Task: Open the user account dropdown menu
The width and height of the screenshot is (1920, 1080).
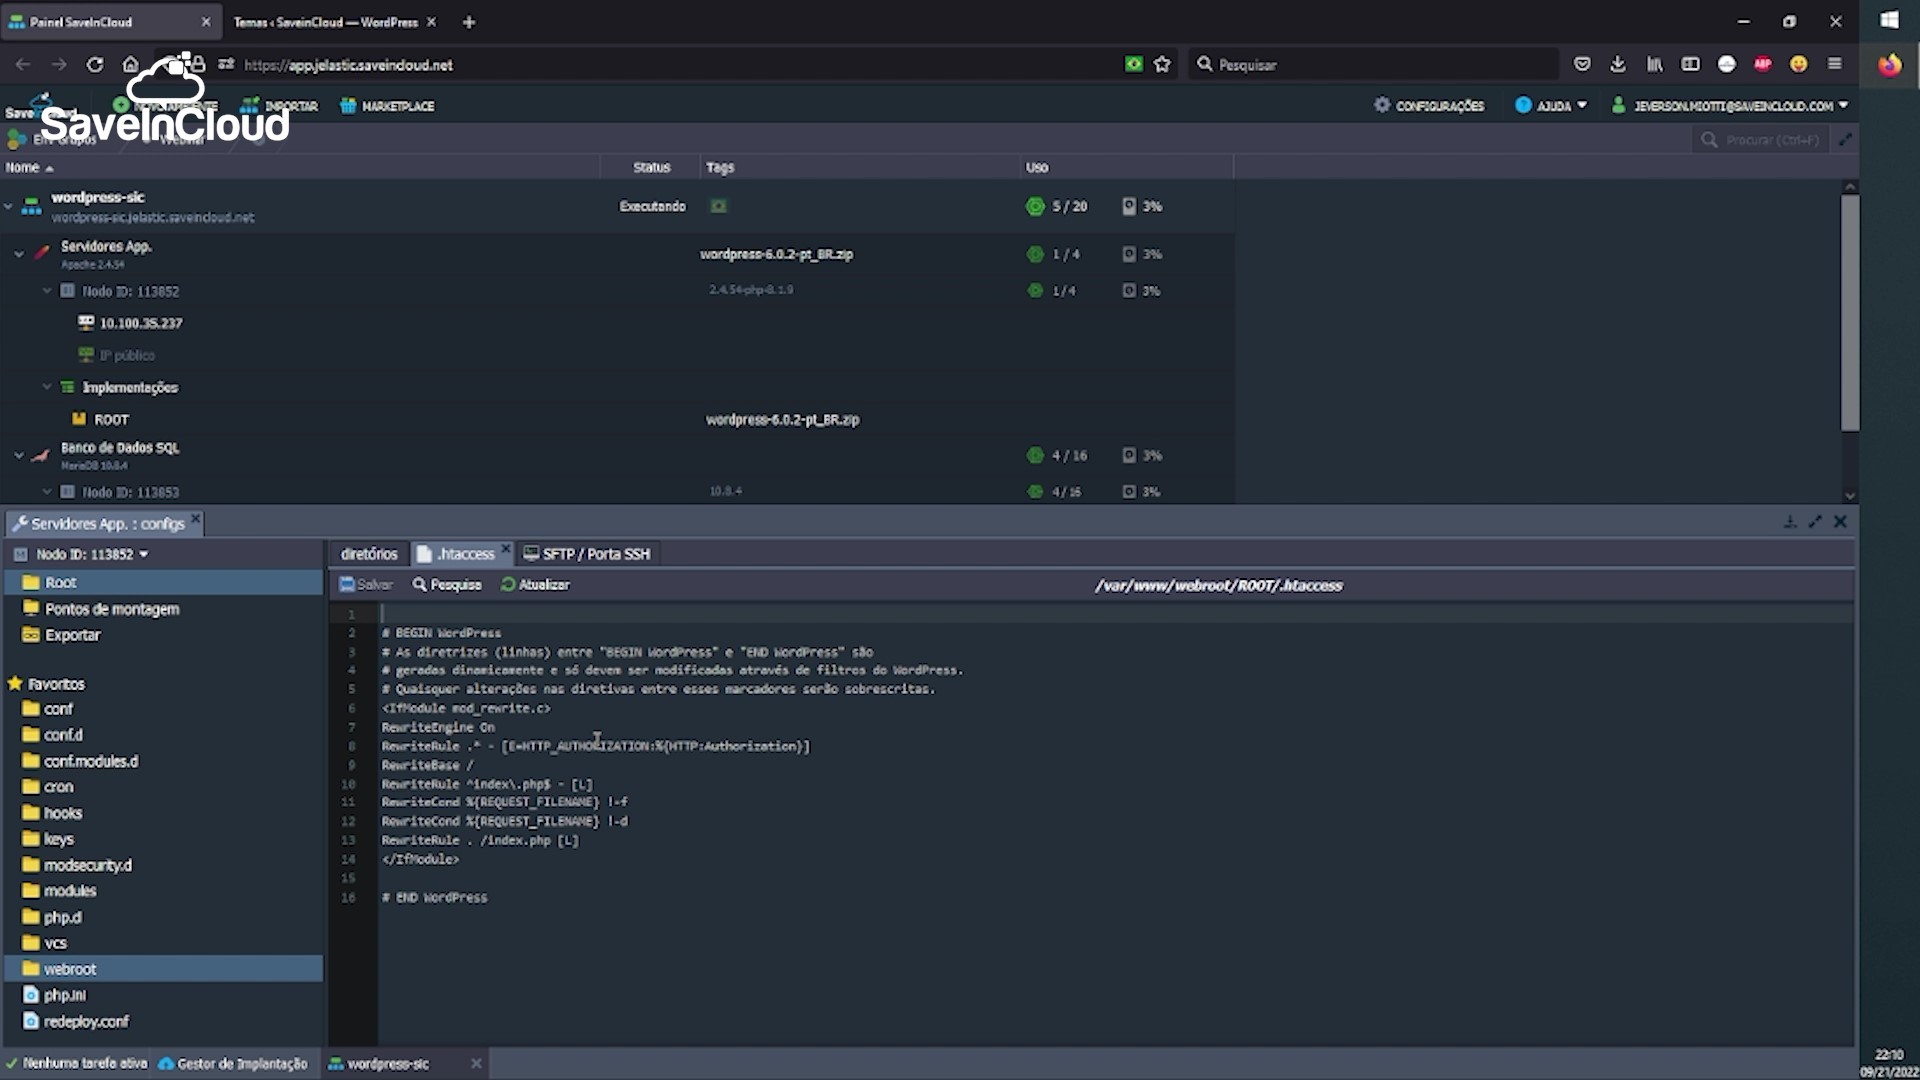Action: (1730, 105)
